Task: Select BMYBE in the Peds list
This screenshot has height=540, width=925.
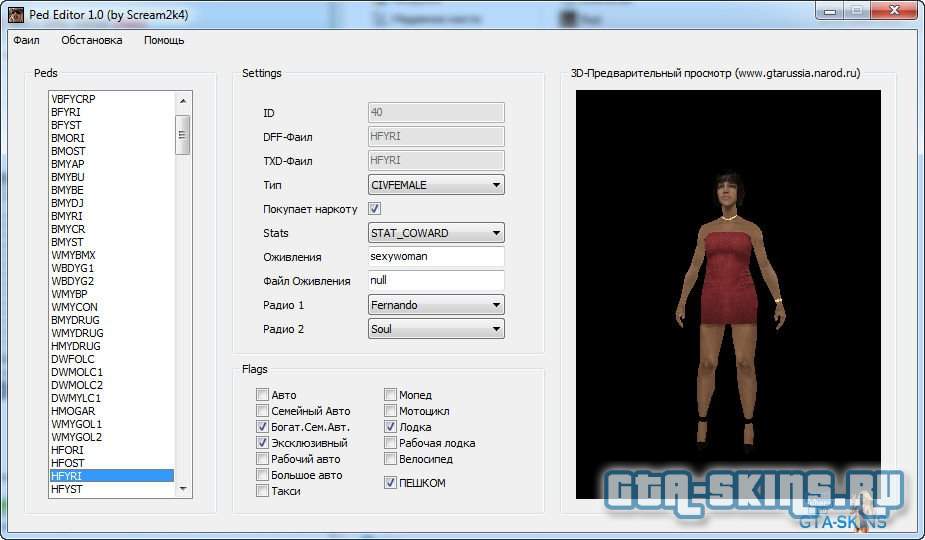Action: click(112, 190)
